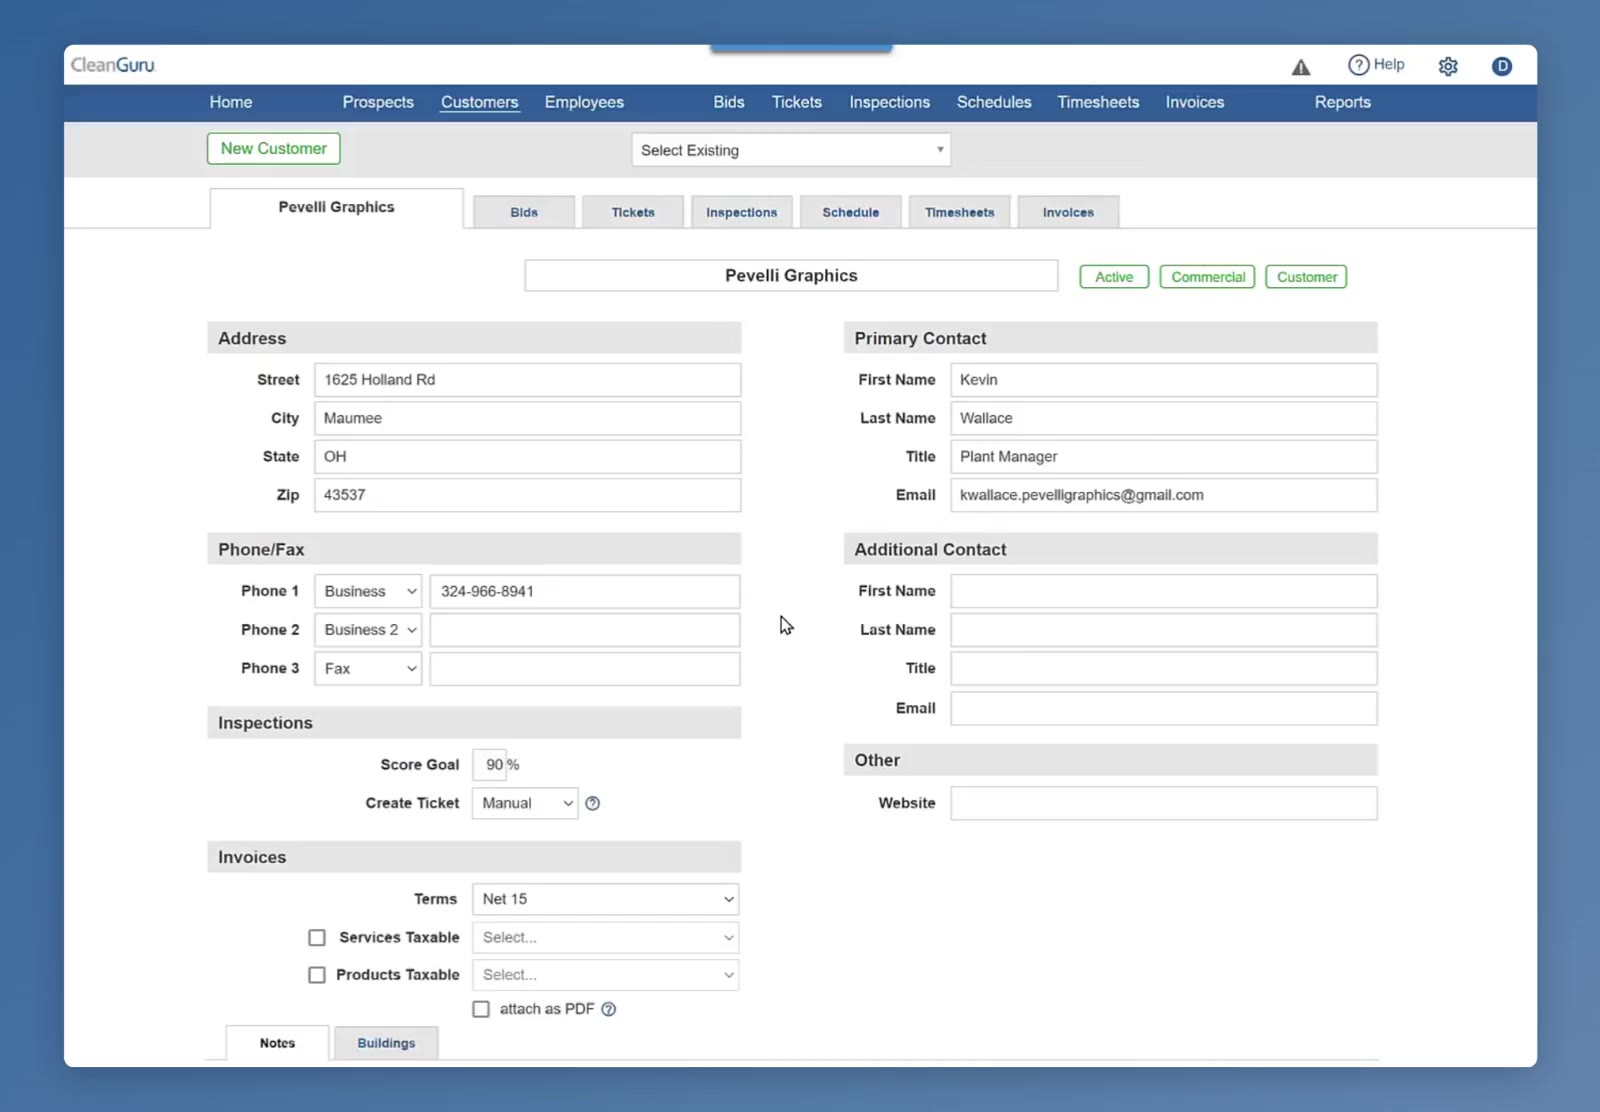Click the Primary Contact Email field

[x=1163, y=495]
